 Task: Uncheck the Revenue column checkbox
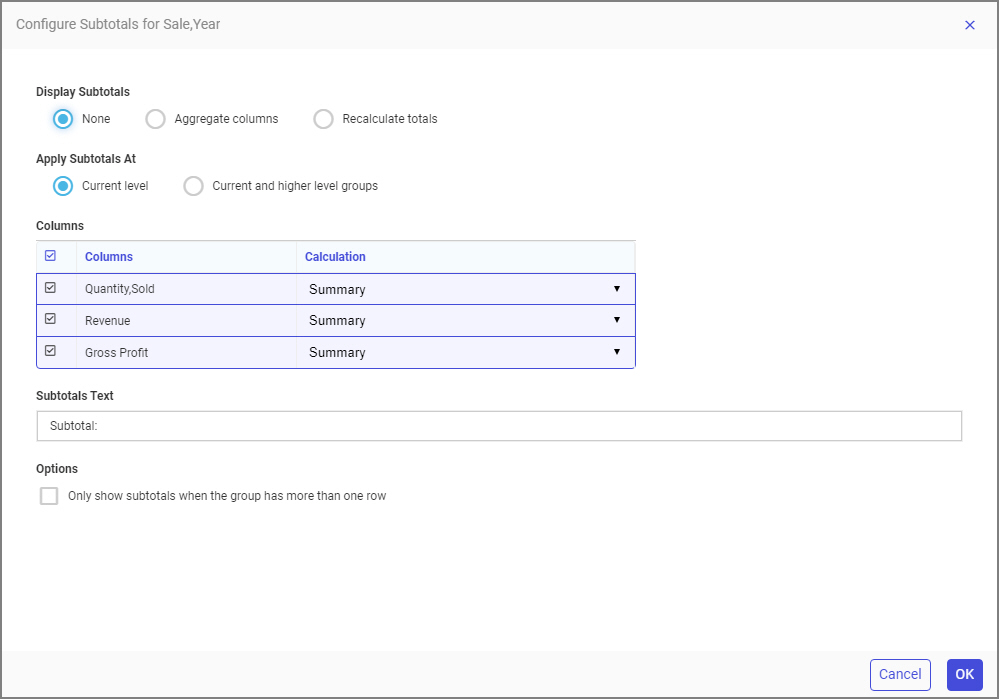click(52, 320)
